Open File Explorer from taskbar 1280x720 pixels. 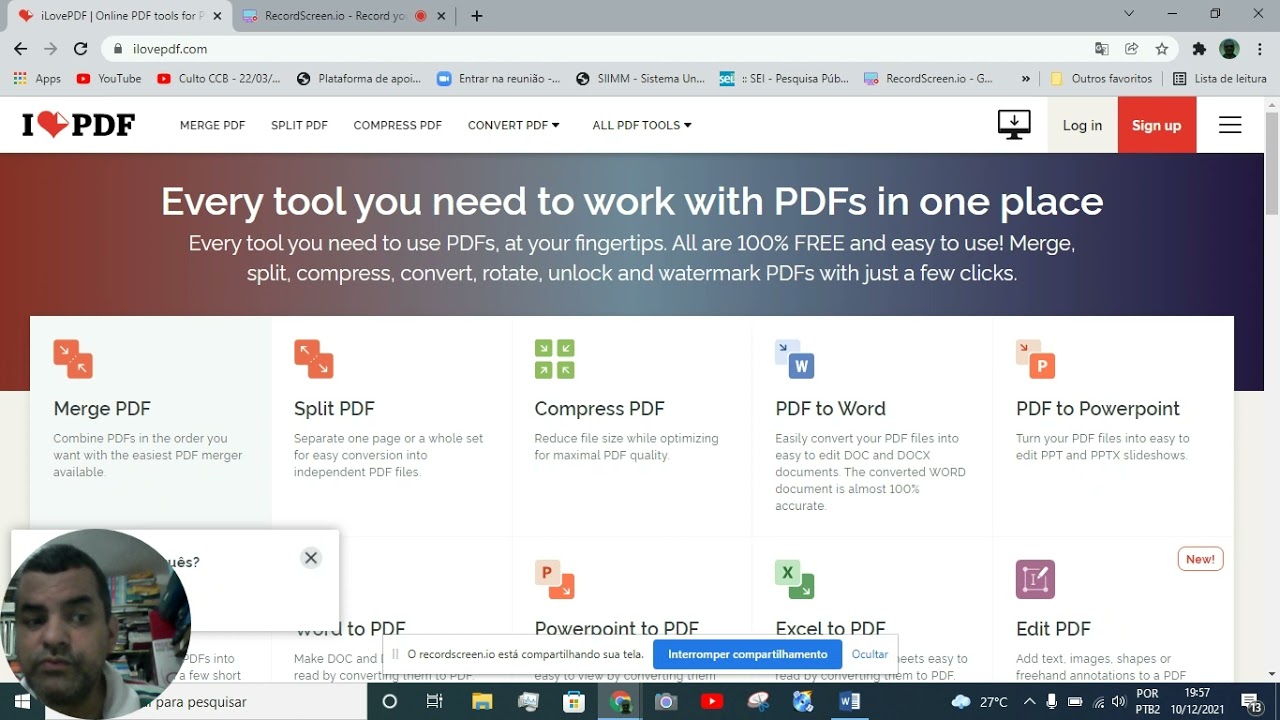[482, 702]
